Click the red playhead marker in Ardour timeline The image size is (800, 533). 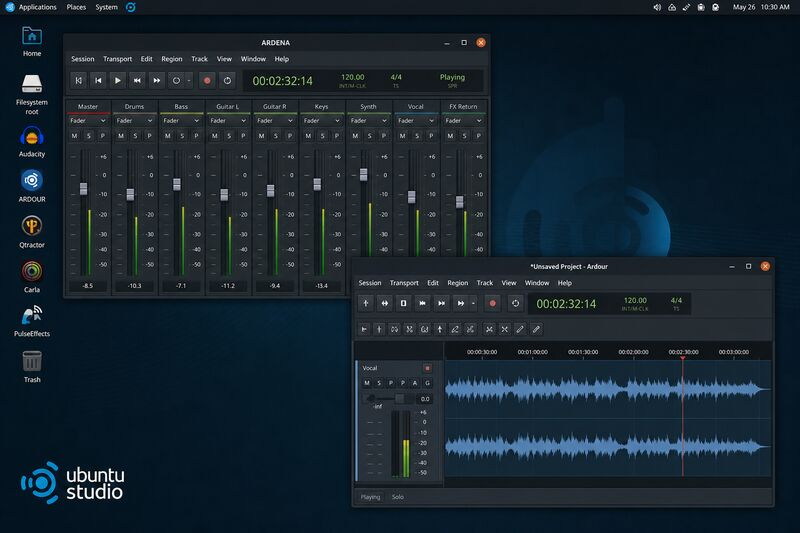(683, 359)
